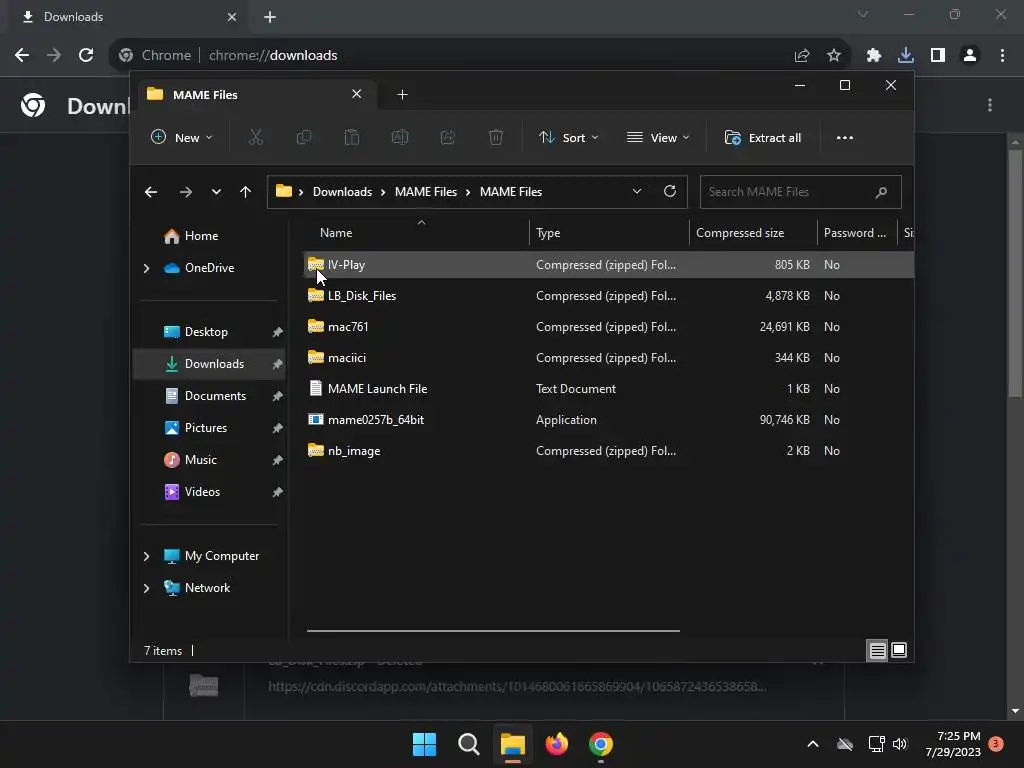Open the View dropdown
Viewport: 1024px width, 768px height.
pos(658,138)
